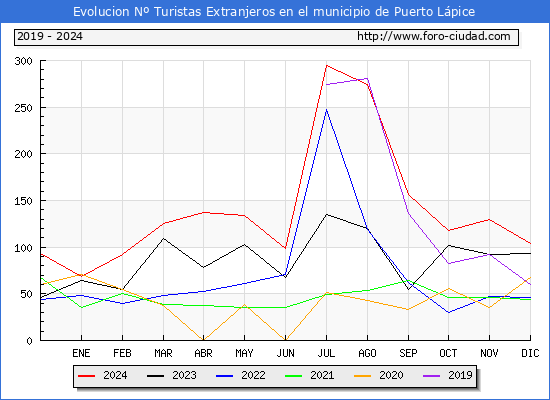The height and width of the screenshot is (400, 550).
Task: Click the 250 y-axis value
Action: click(x=24, y=108)
